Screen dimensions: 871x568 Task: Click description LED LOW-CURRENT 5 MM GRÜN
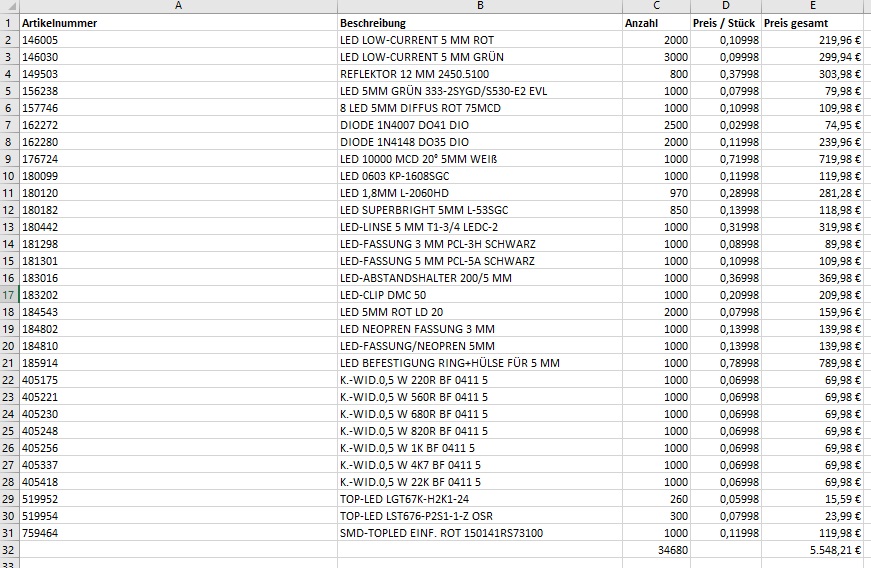pyautogui.click(x=480, y=57)
